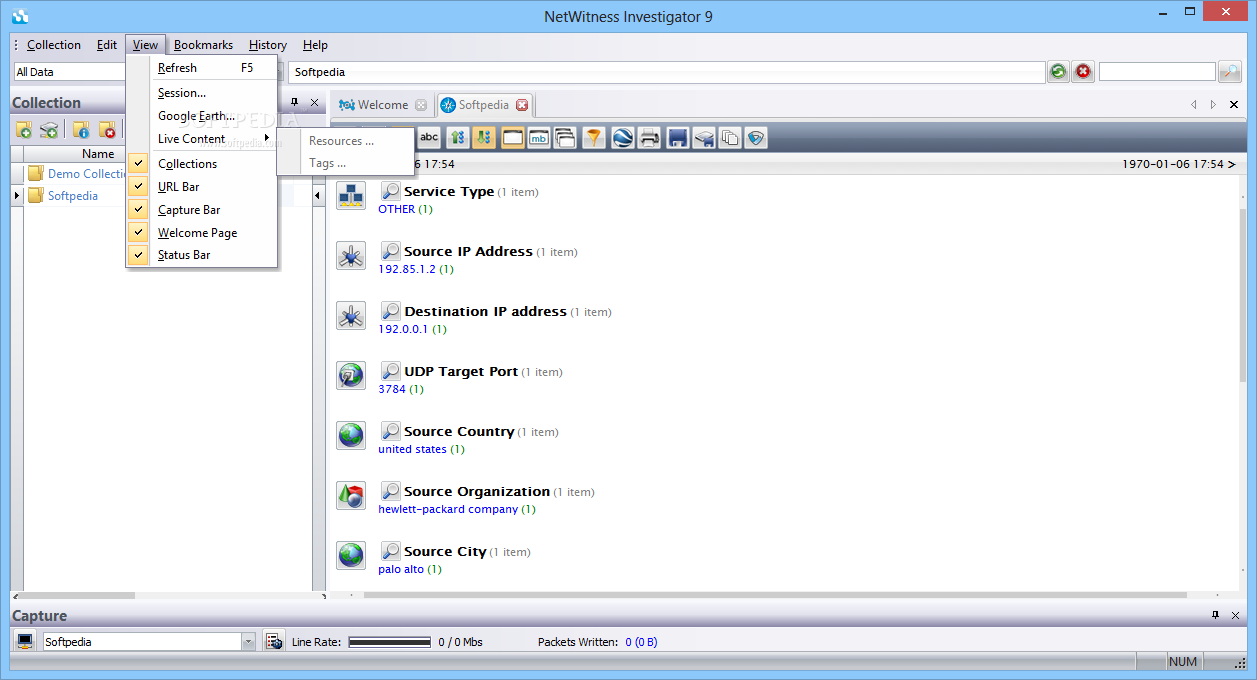Click the Source Organization report icon
Image resolution: width=1257 pixels, height=680 pixels.
(x=351, y=495)
